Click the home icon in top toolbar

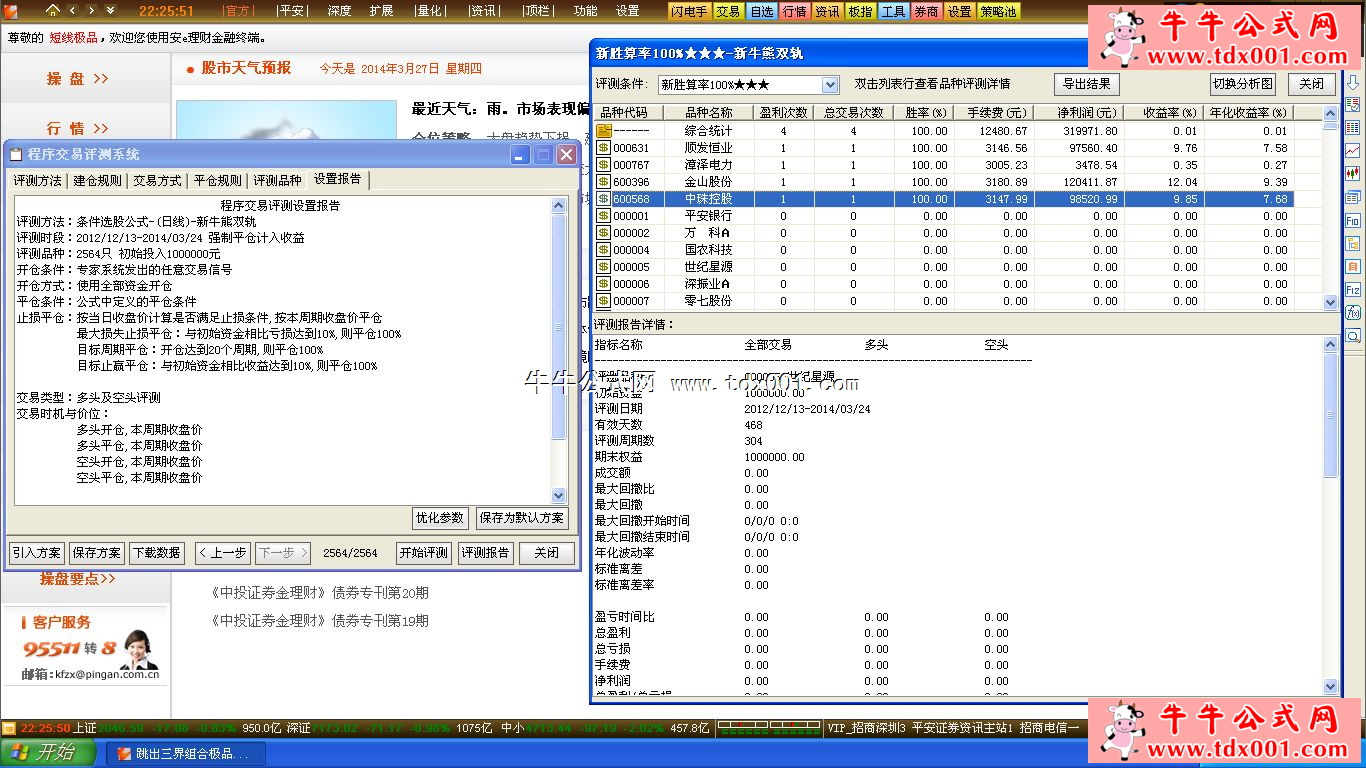tap(52, 10)
